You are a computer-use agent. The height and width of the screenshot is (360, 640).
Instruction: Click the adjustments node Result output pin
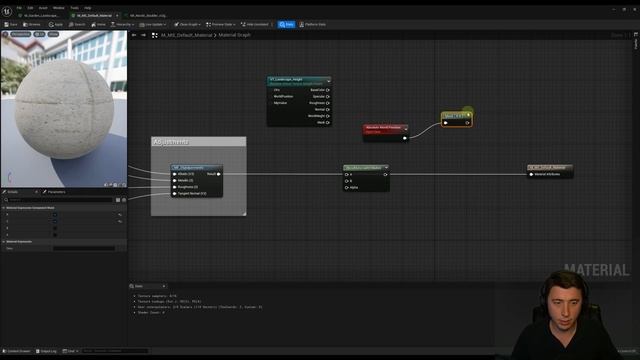(x=219, y=174)
